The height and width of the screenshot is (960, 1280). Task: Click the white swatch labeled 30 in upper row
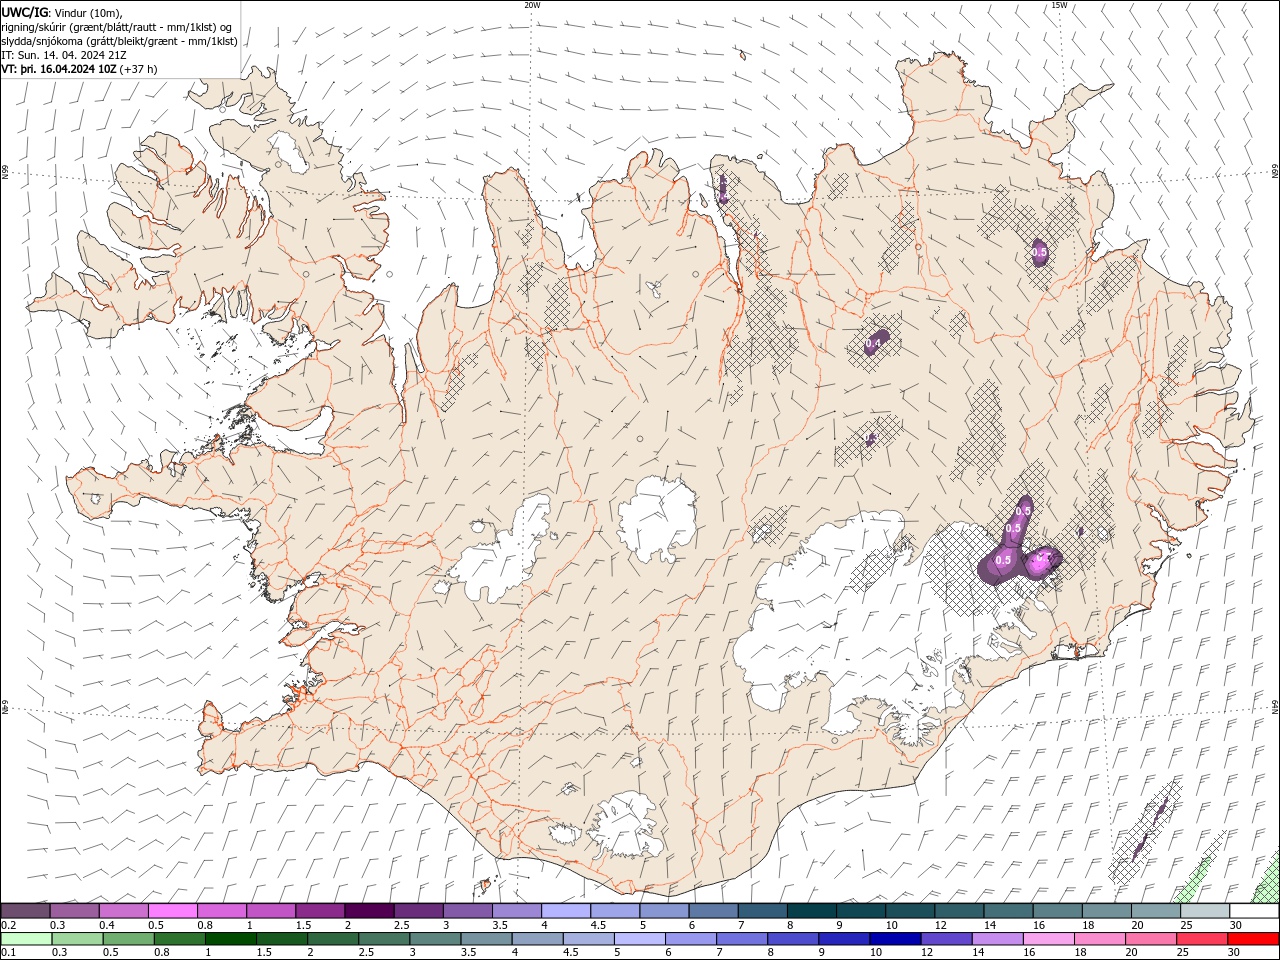1254,911
